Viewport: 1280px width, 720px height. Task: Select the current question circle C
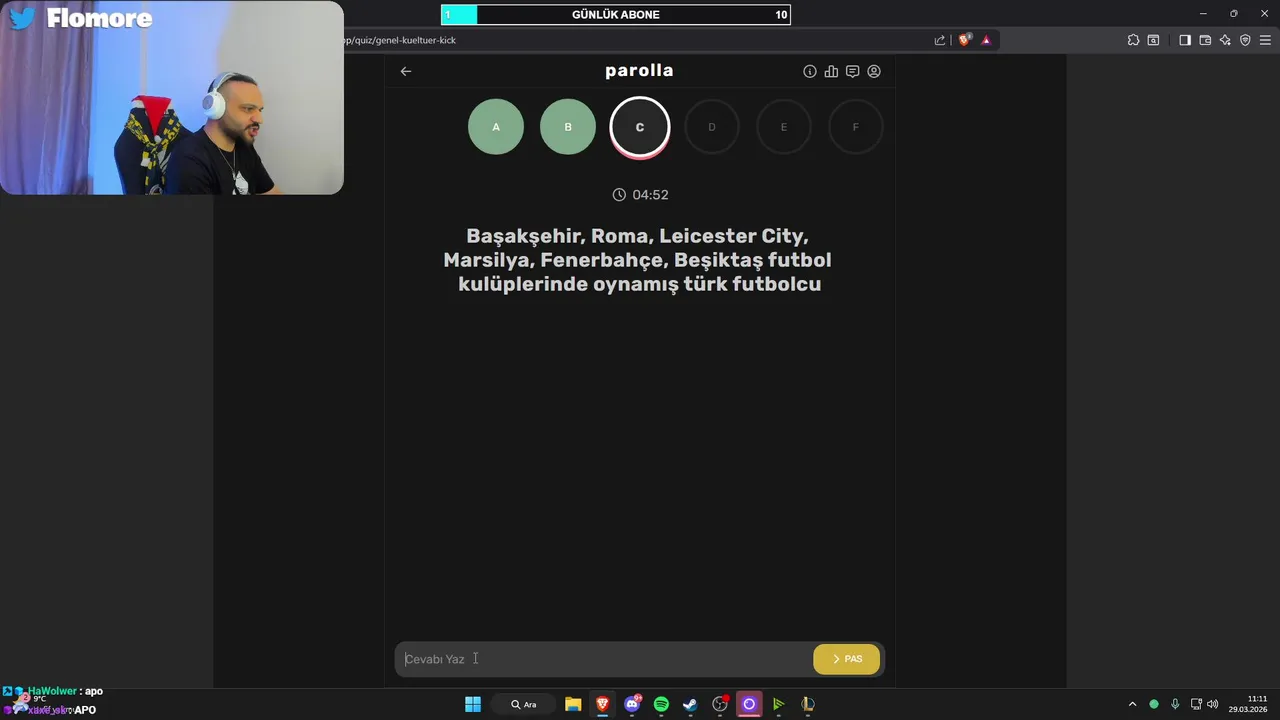tap(640, 127)
